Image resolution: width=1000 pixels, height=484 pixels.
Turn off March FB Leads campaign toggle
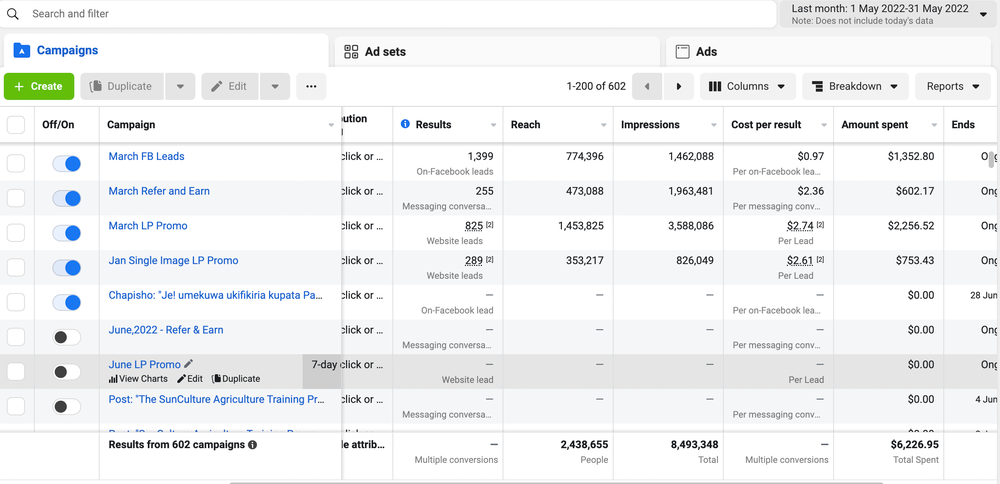66,164
